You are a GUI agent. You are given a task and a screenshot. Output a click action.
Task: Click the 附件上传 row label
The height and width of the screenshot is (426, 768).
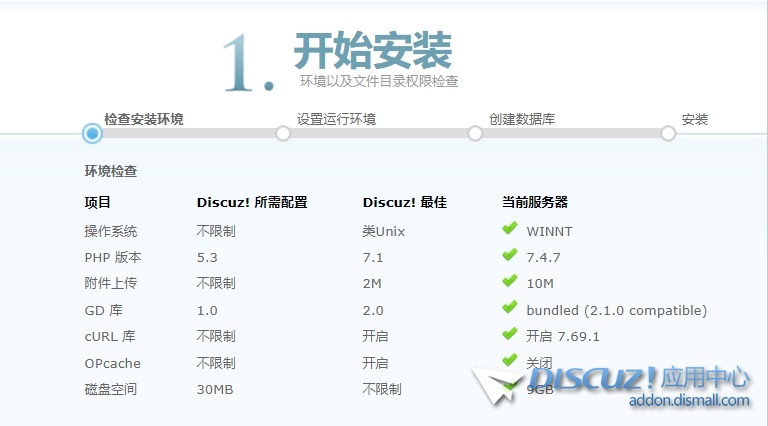(x=111, y=284)
